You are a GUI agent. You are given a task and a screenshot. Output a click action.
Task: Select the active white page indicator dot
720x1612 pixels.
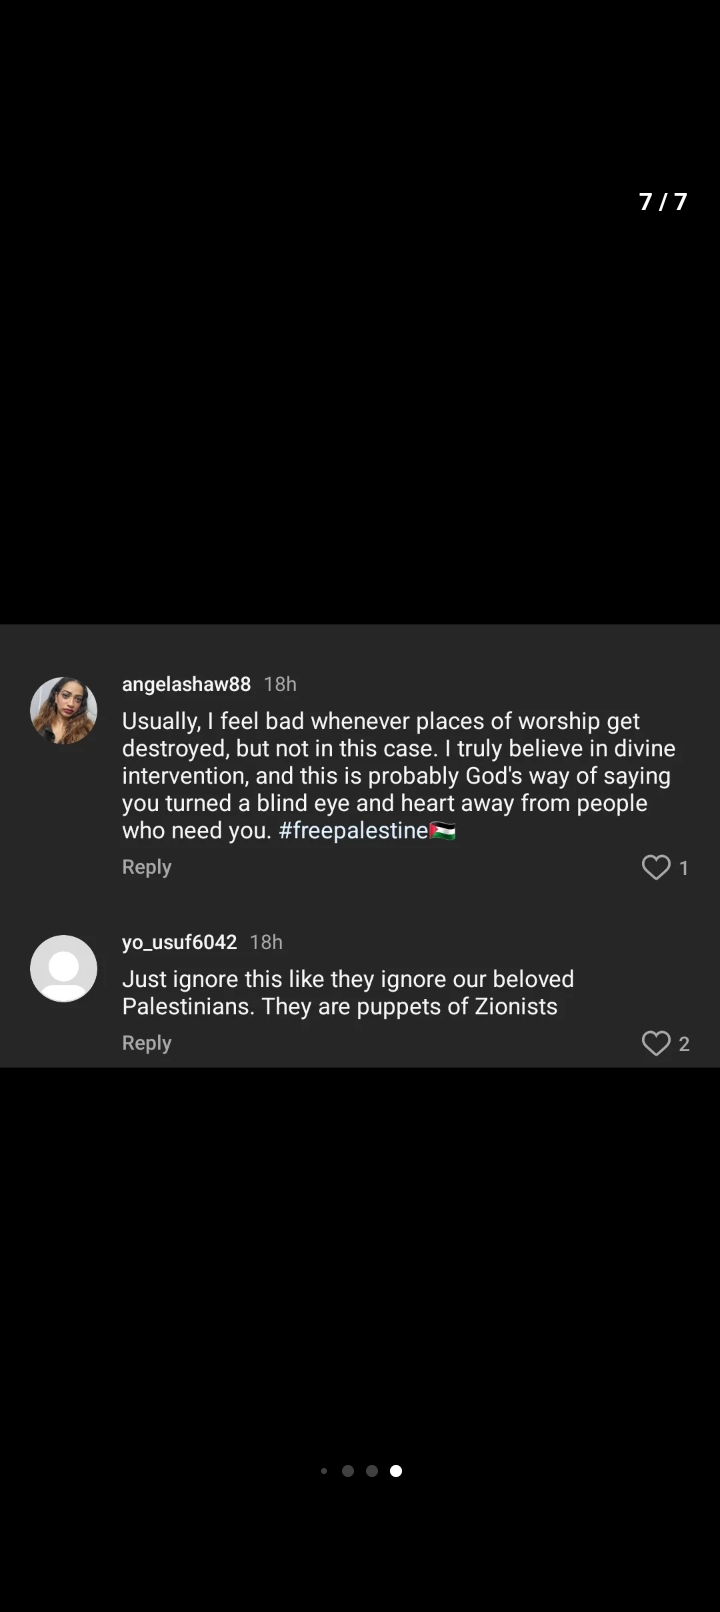point(396,1471)
